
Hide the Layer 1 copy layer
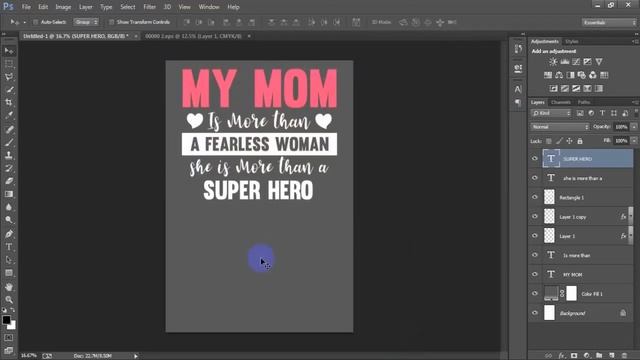(535, 216)
